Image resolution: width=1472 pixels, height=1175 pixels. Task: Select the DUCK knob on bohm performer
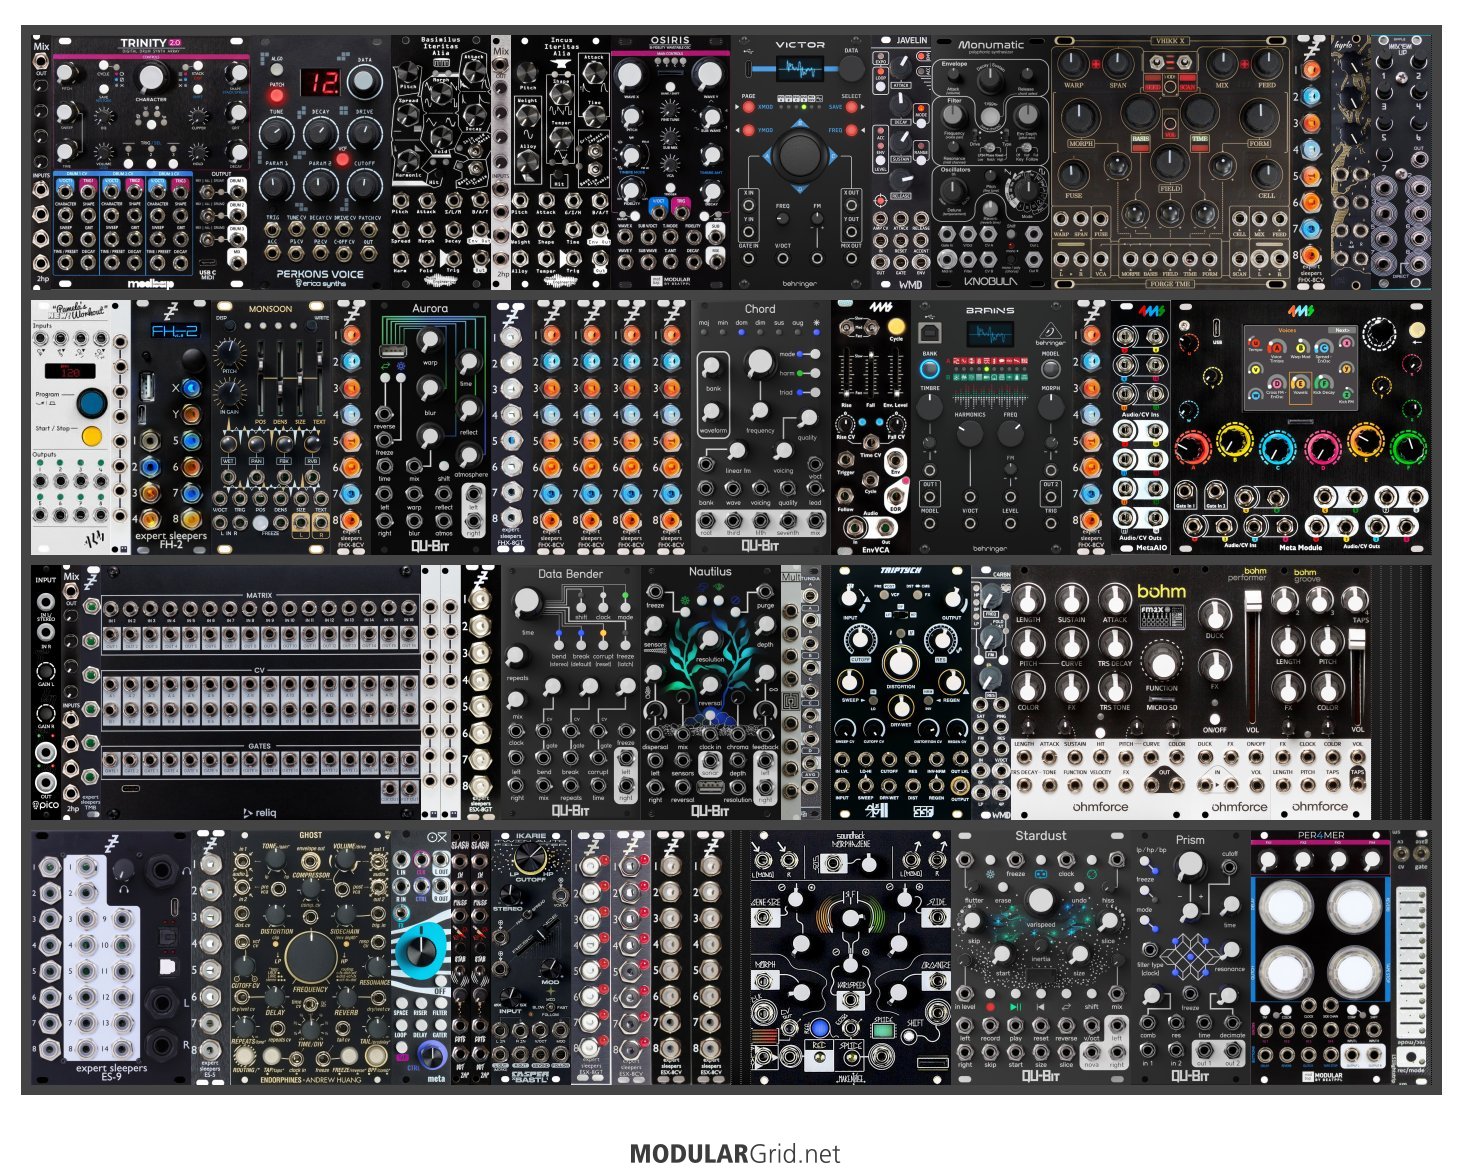pos(1215,615)
